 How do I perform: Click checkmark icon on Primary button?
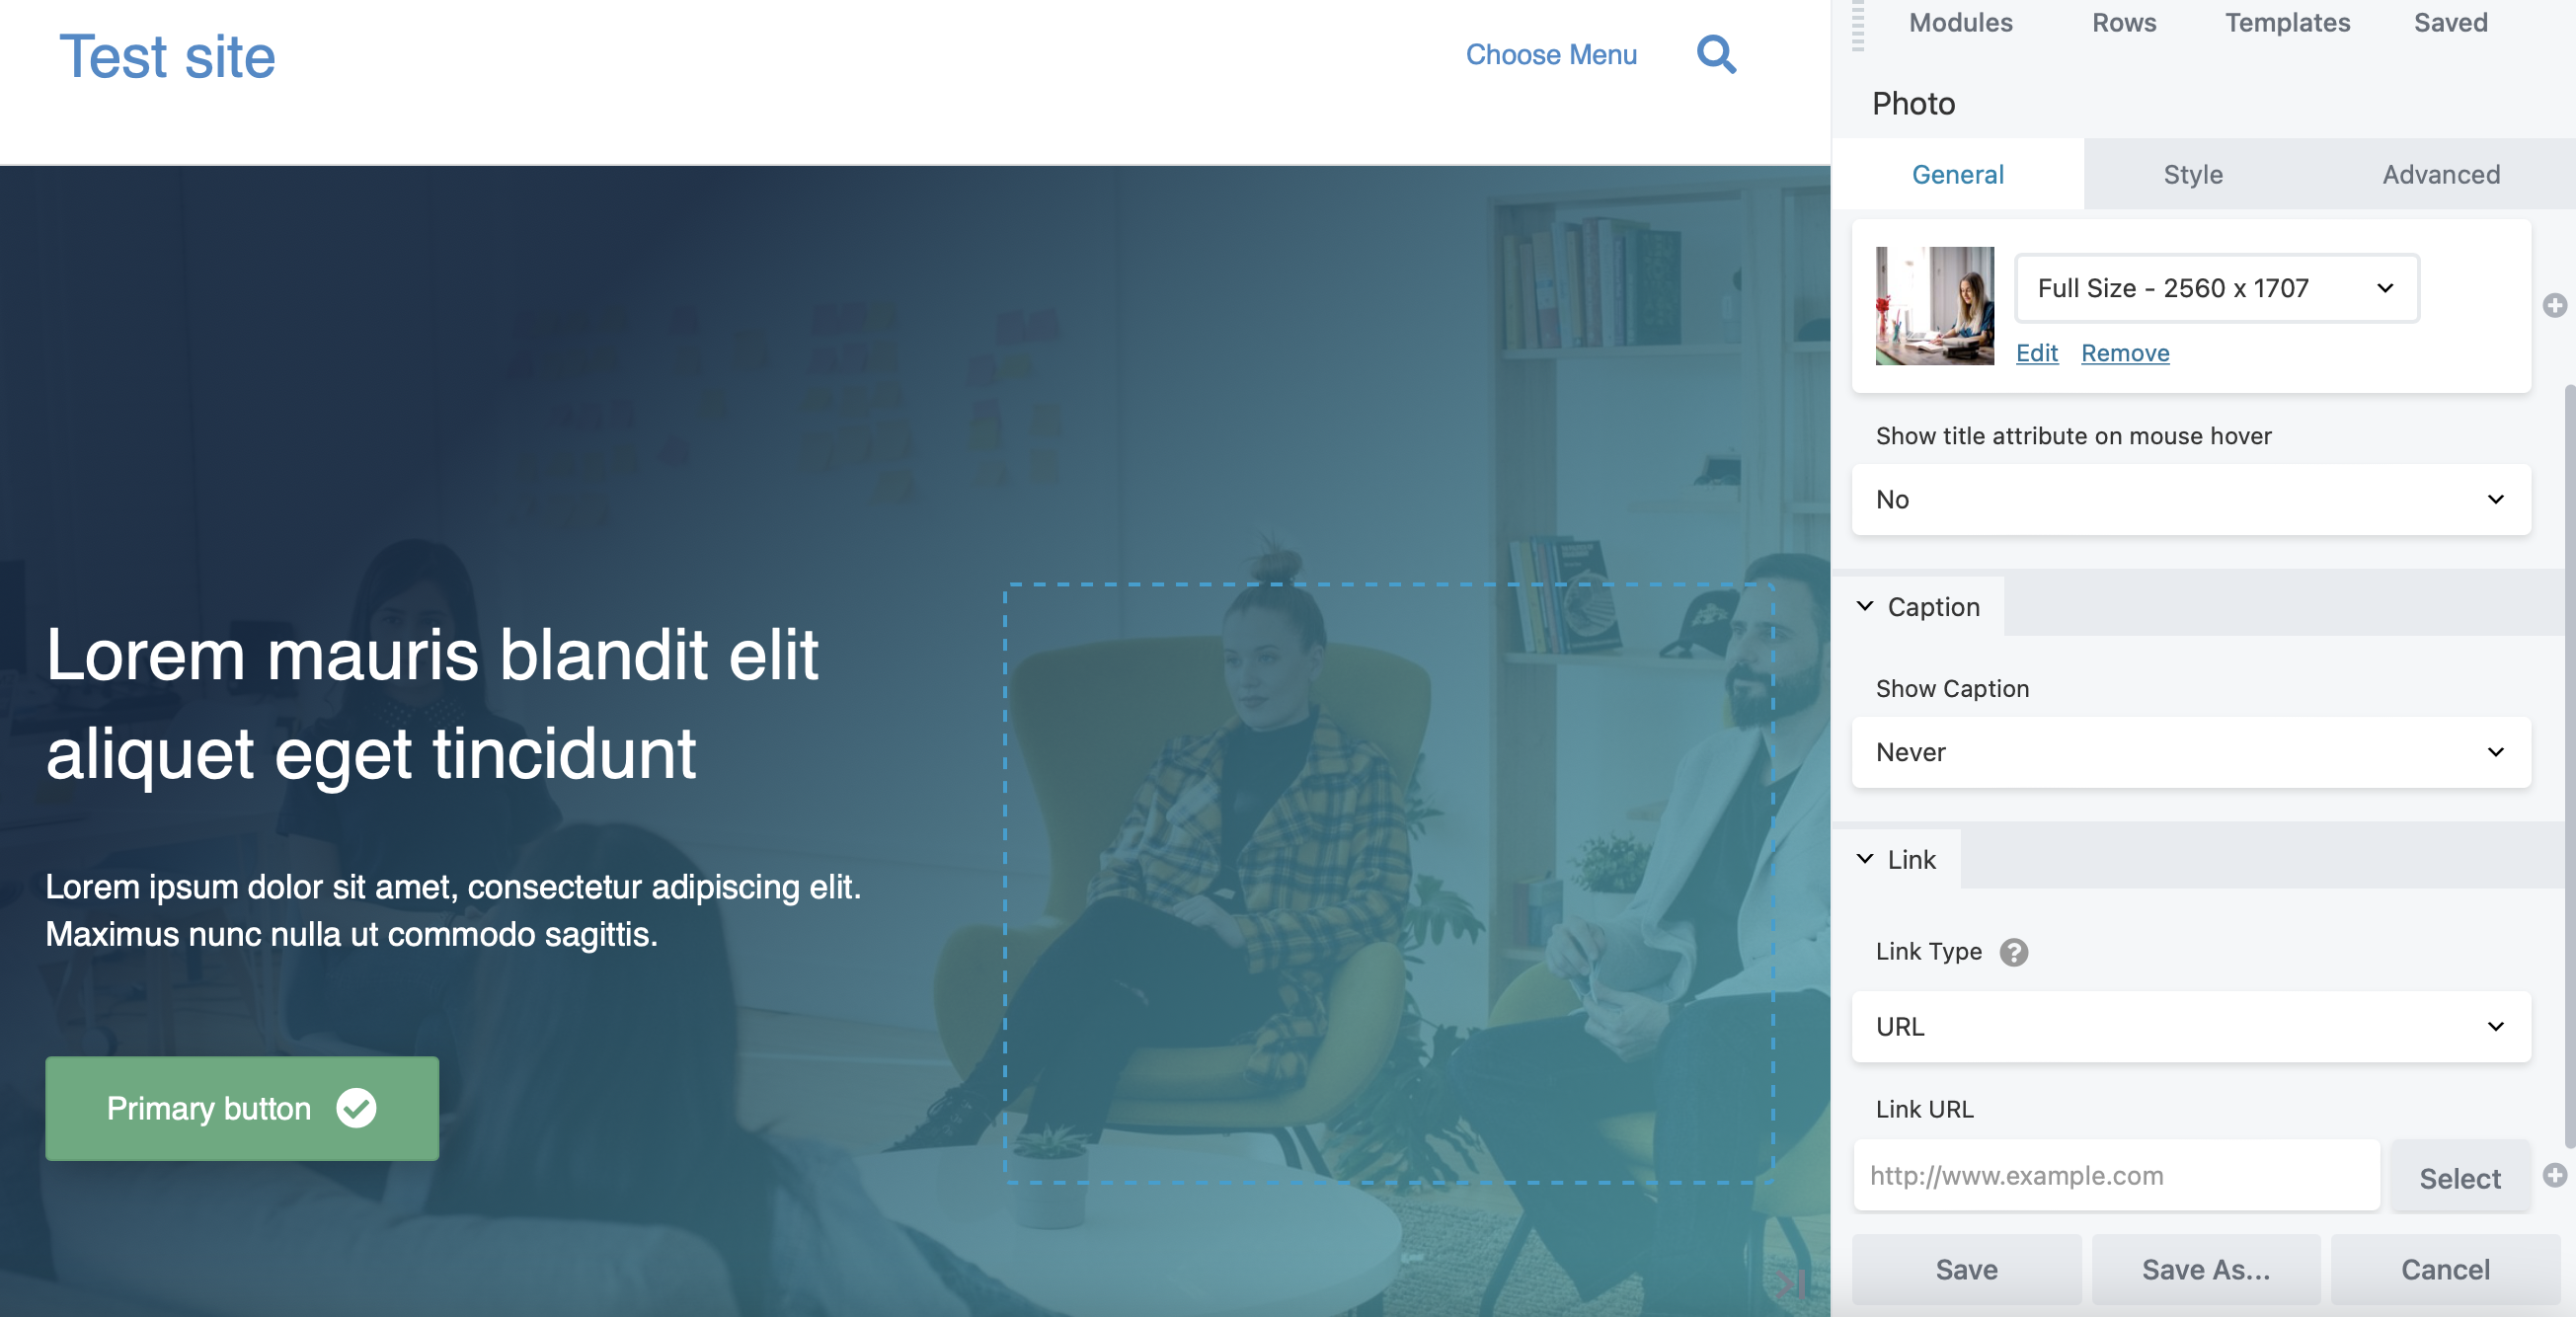tap(356, 1108)
